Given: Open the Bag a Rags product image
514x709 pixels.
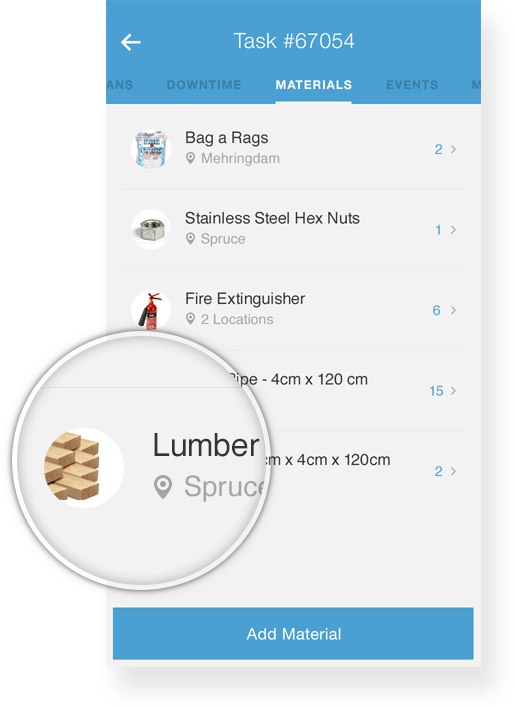Looking at the screenshot, I should (151, 149).
